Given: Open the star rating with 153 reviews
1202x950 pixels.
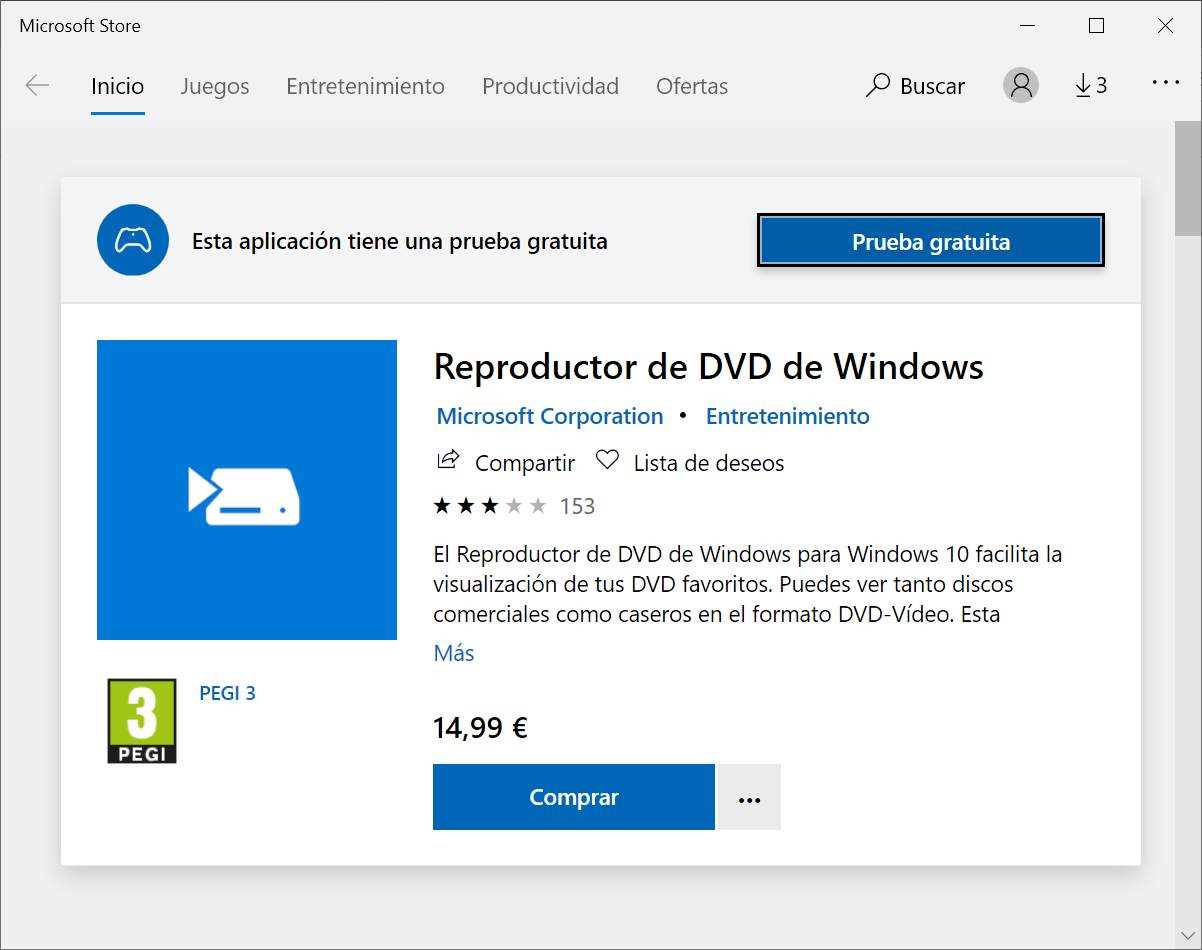Looking at the screenshot, I should (514, 506).
